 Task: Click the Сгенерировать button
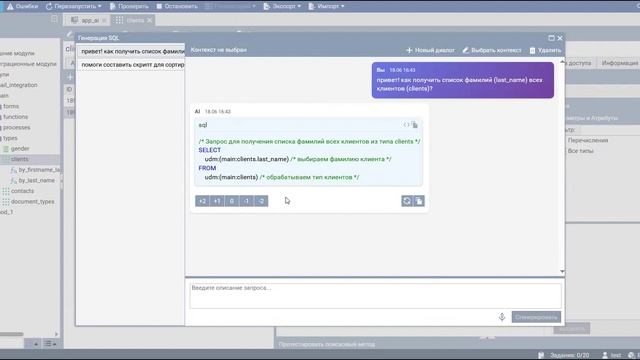536,317
